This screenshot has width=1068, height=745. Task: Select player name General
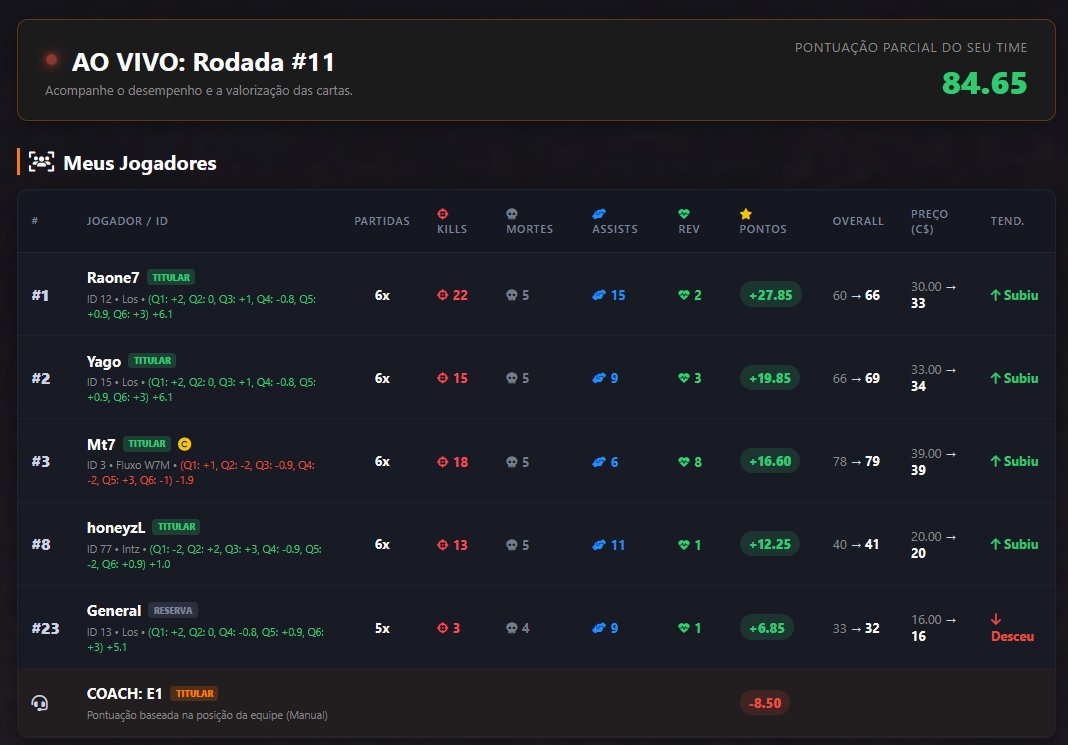pos(114,611)
